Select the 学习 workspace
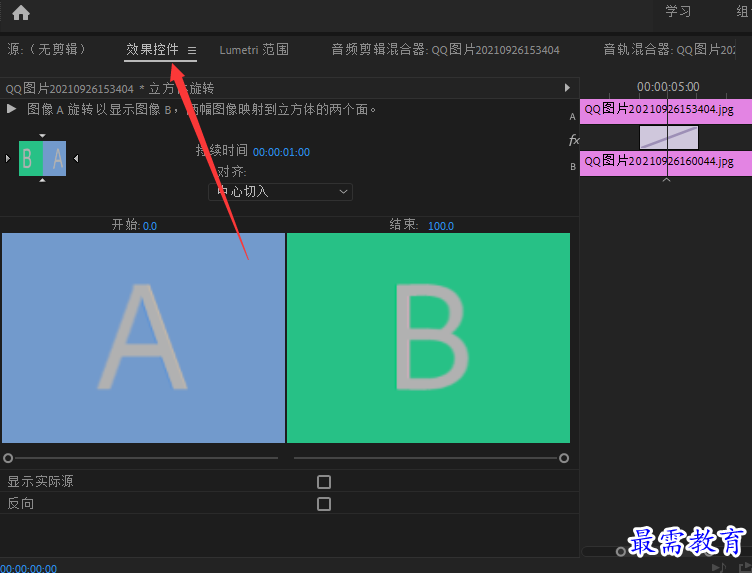The width and height of the screenshot is (752, 573). click(678, 12)
